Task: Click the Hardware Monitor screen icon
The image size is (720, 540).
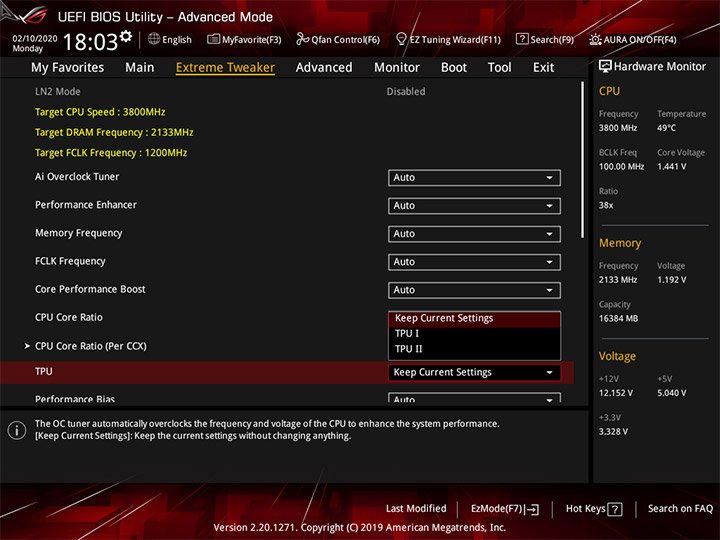Action: tap(605, 67)
